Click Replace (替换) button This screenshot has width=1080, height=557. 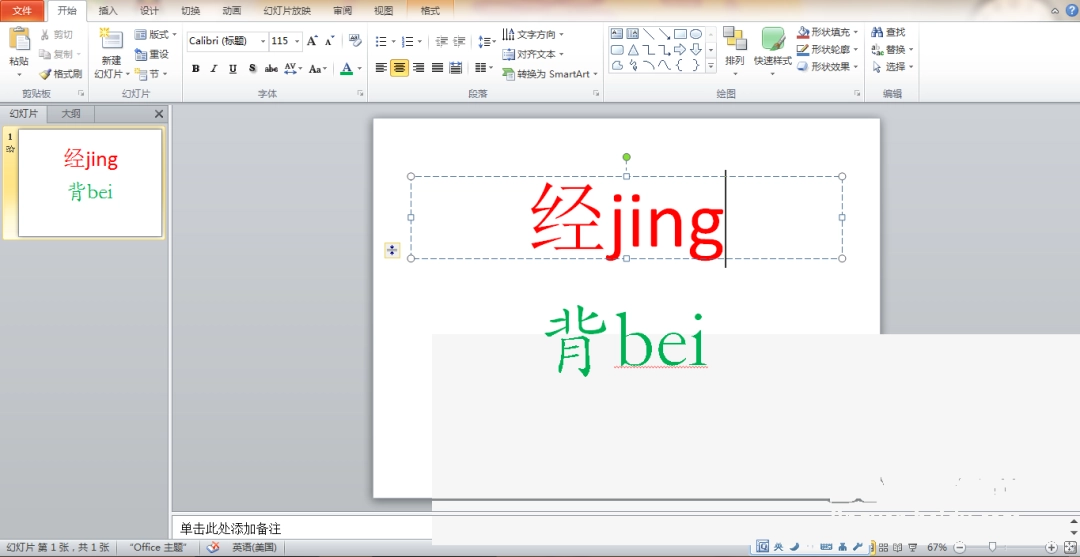tap(892, 50)
